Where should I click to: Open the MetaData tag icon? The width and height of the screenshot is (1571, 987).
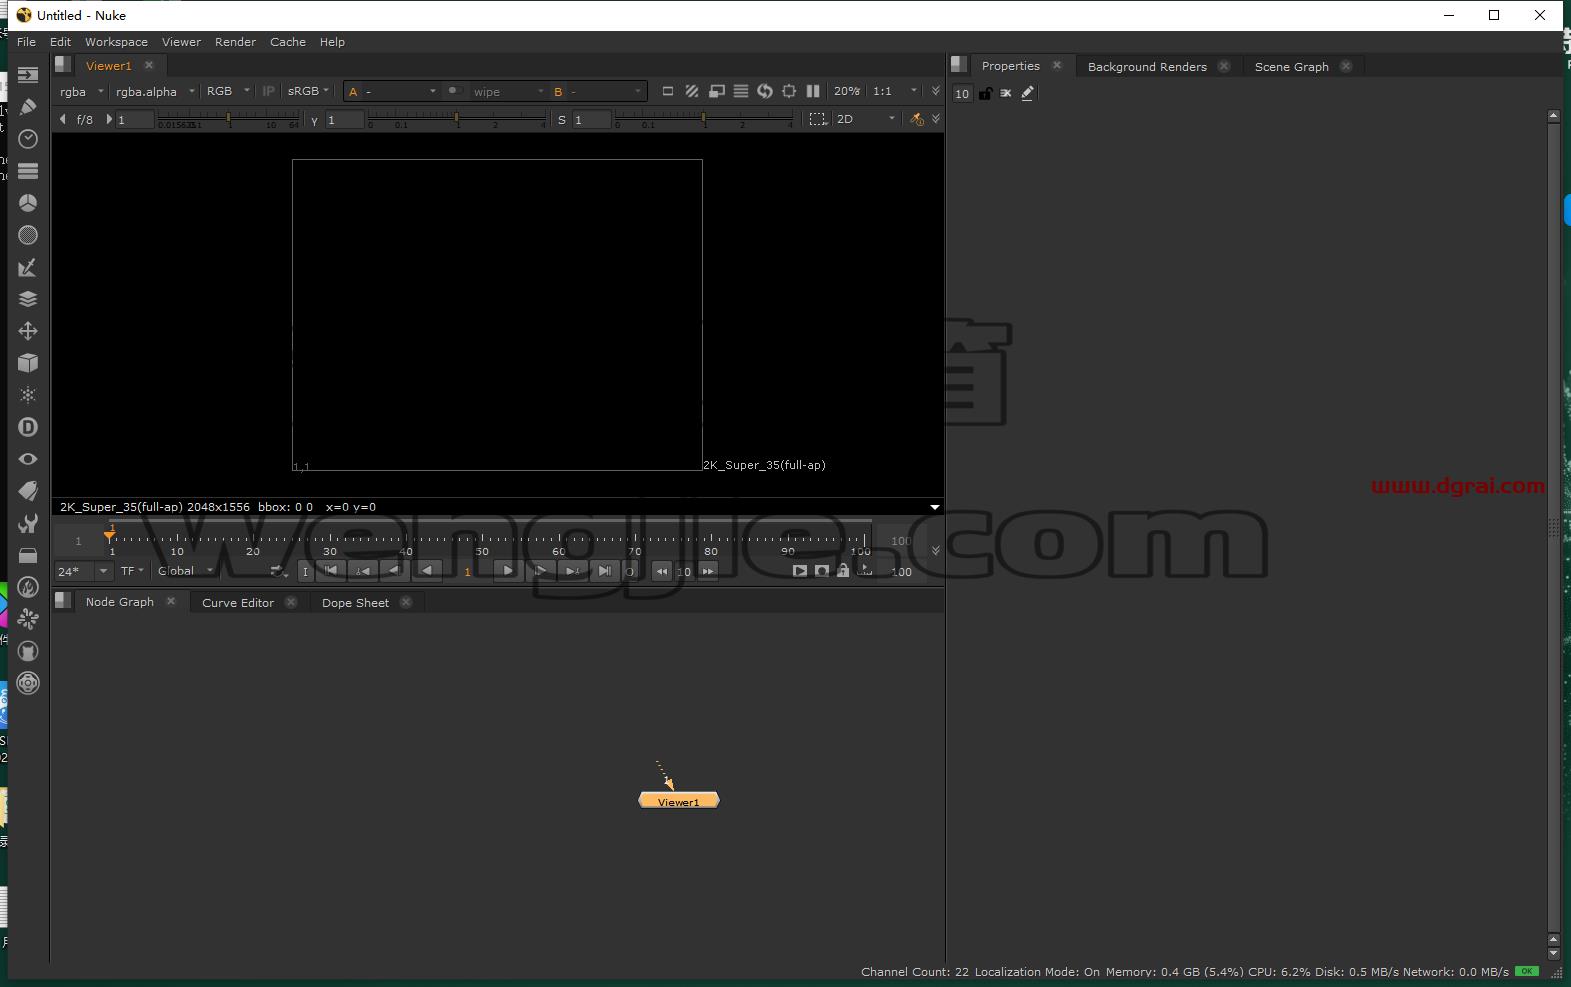coord(28,491)
